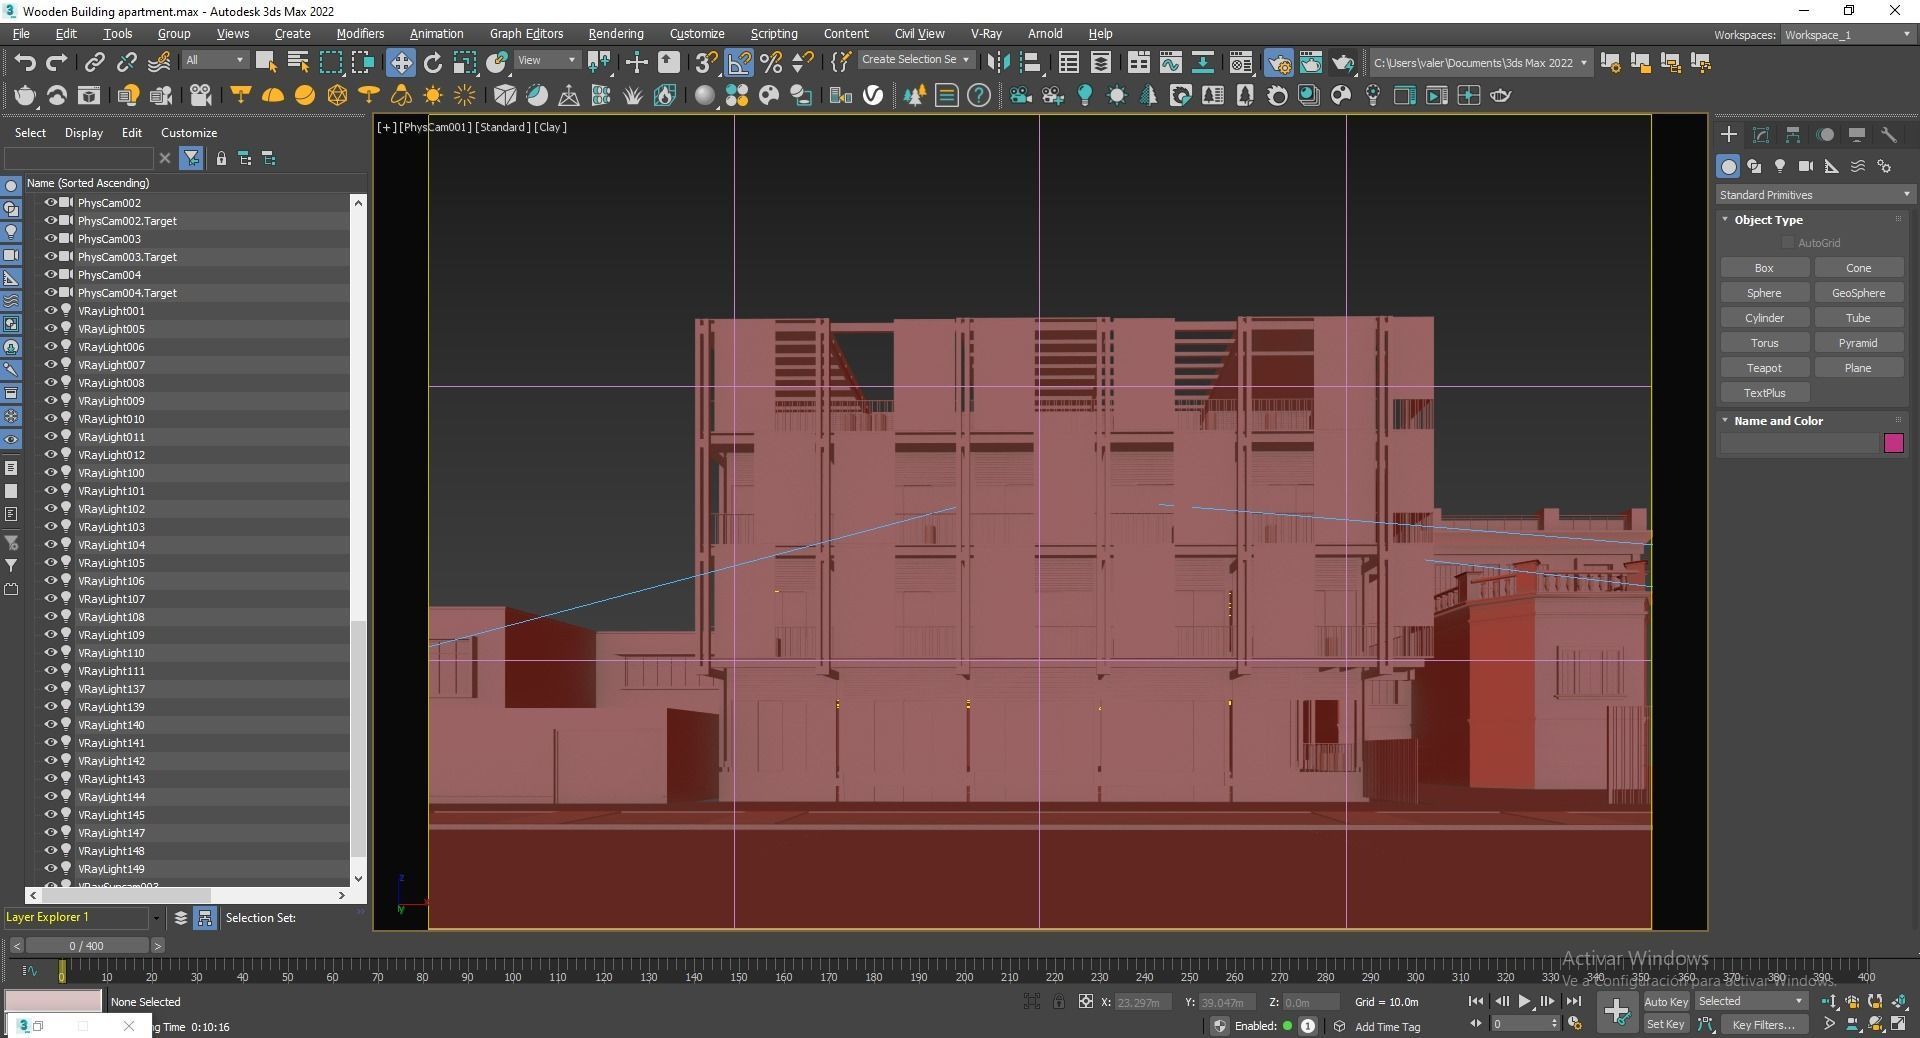1920x1038 pixels.
Task: Open the Standard Primitives dropdown
Action: [1814, 195]
